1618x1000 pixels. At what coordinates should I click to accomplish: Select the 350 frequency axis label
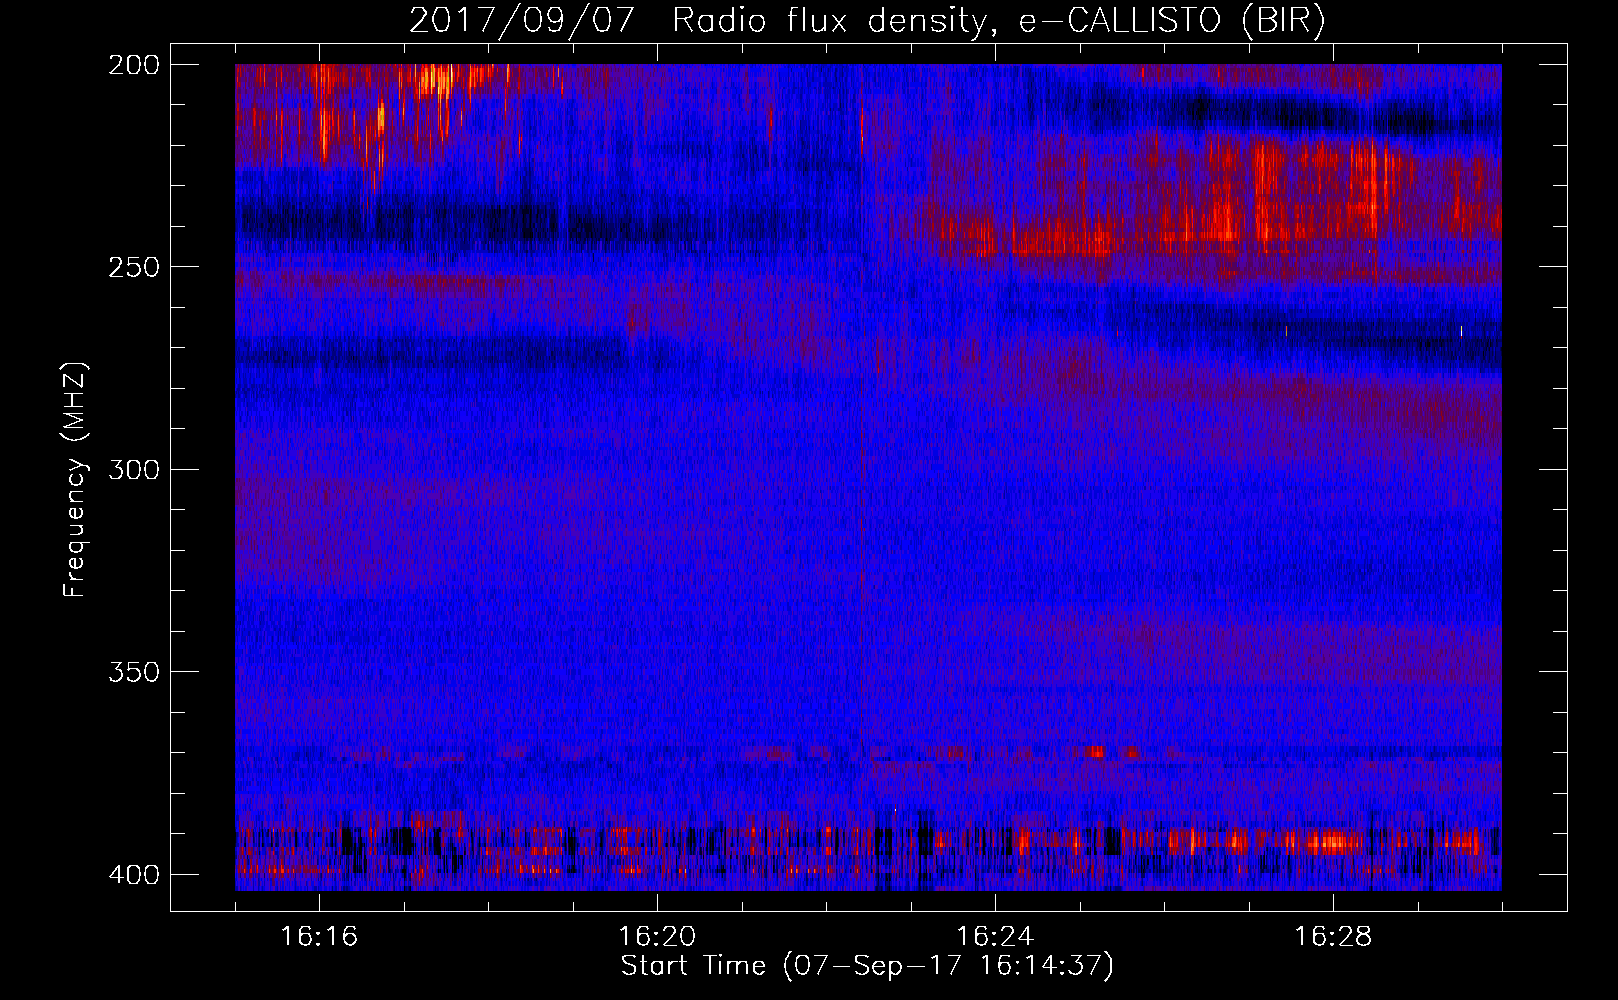(x=133, y=672)
